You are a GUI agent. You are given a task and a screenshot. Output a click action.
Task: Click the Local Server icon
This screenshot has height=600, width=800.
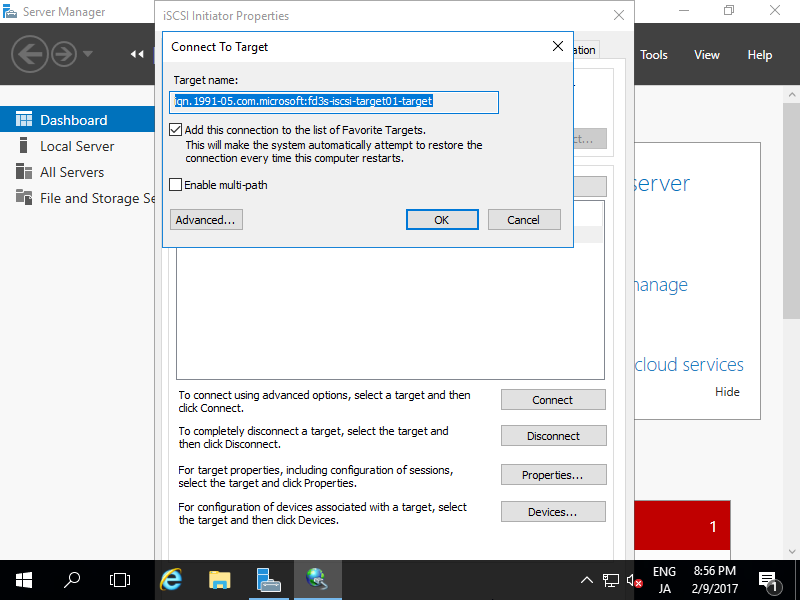point(23,145)
